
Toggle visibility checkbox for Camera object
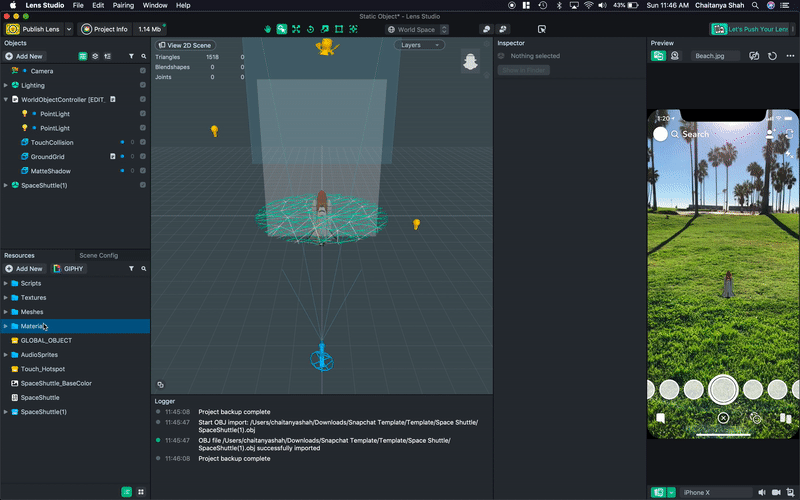click(143, 72)
